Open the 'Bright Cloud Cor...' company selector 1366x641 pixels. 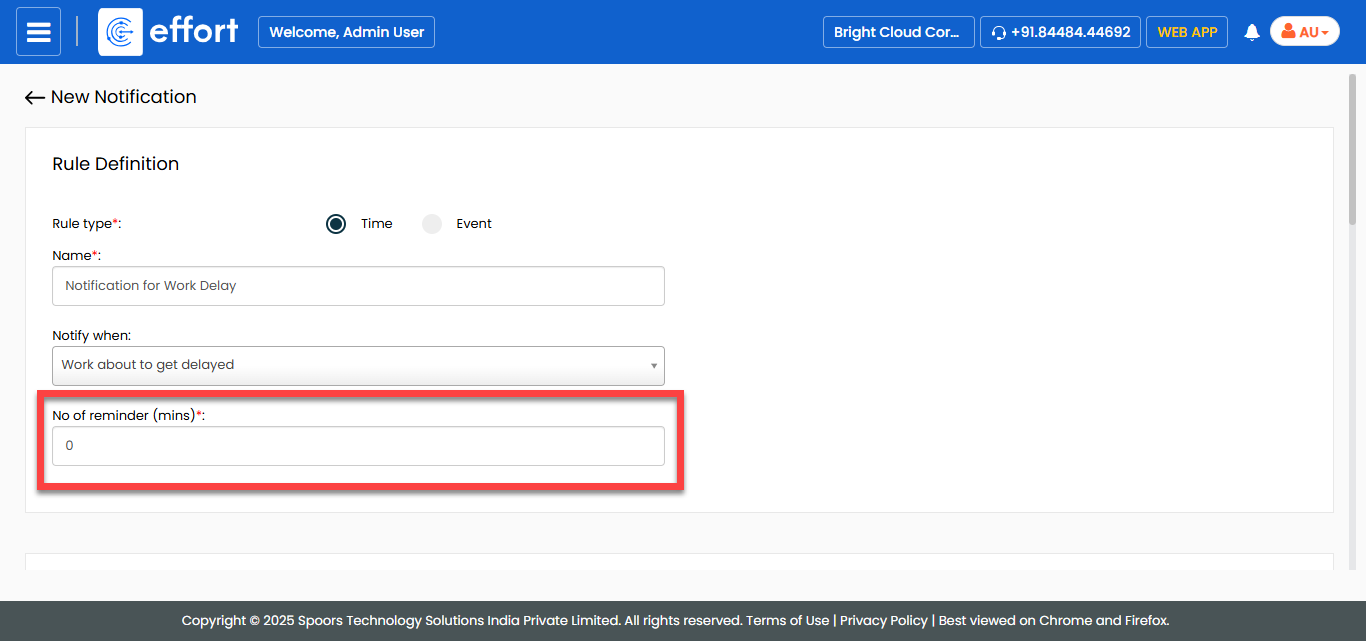point(897,32)
